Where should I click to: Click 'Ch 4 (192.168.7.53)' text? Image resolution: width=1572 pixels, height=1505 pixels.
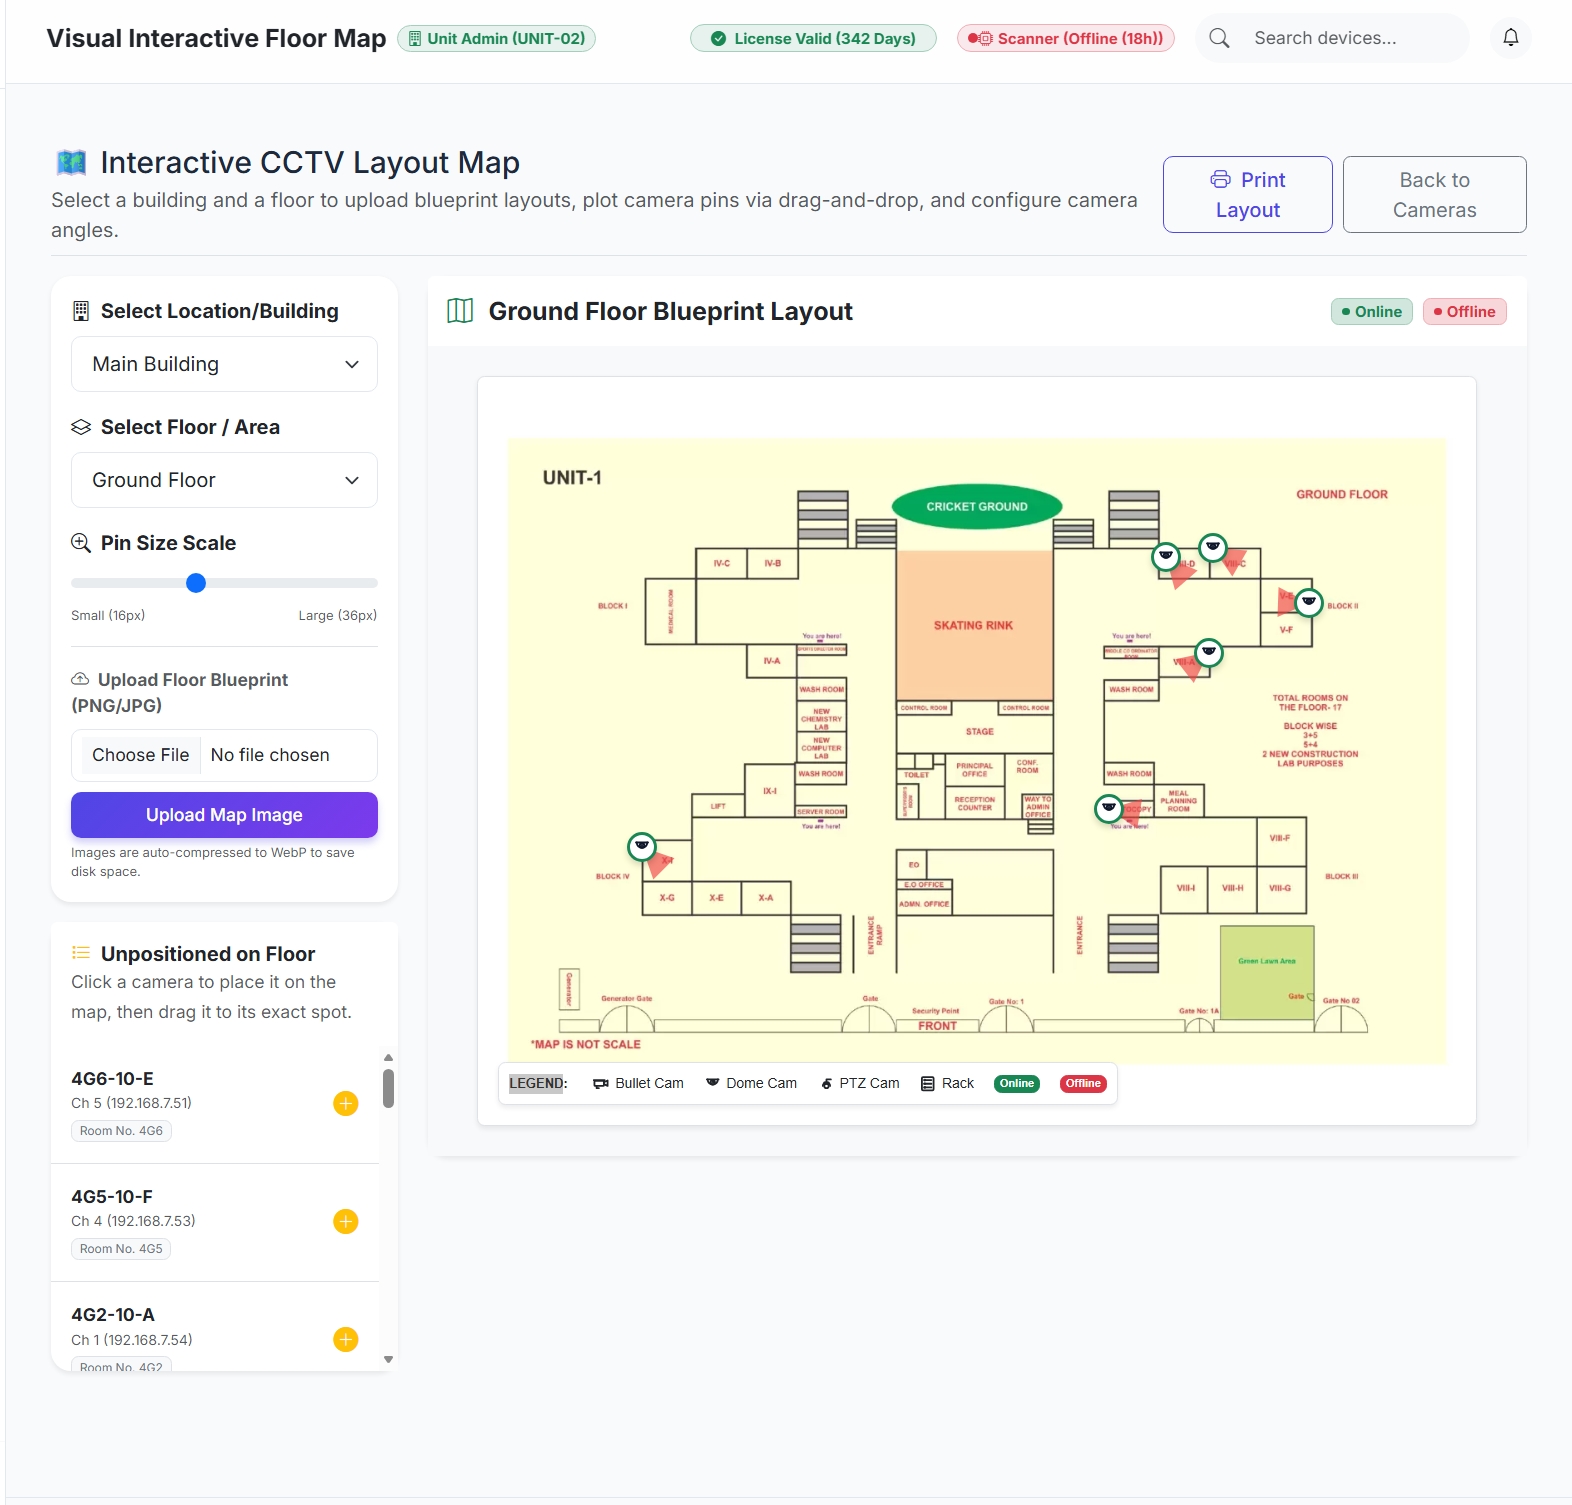[133, 1221]
